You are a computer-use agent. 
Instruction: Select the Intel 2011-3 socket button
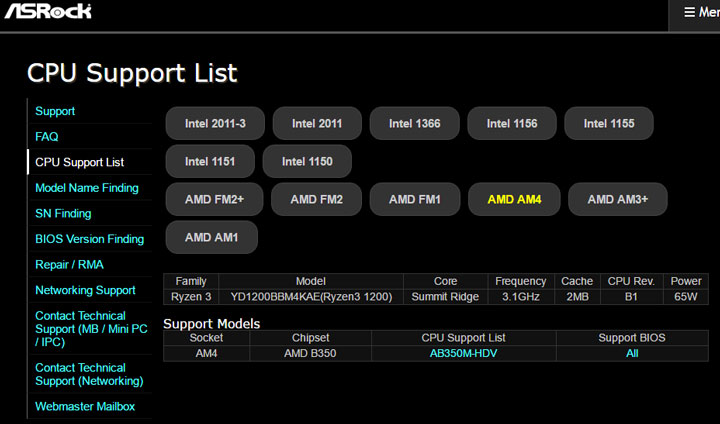[x=215, y=124]
